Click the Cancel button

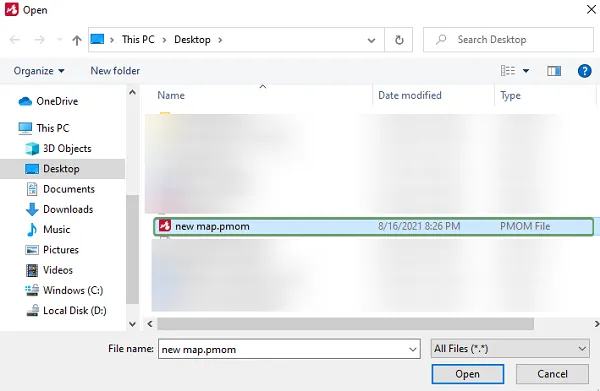(x=552, y=374)
